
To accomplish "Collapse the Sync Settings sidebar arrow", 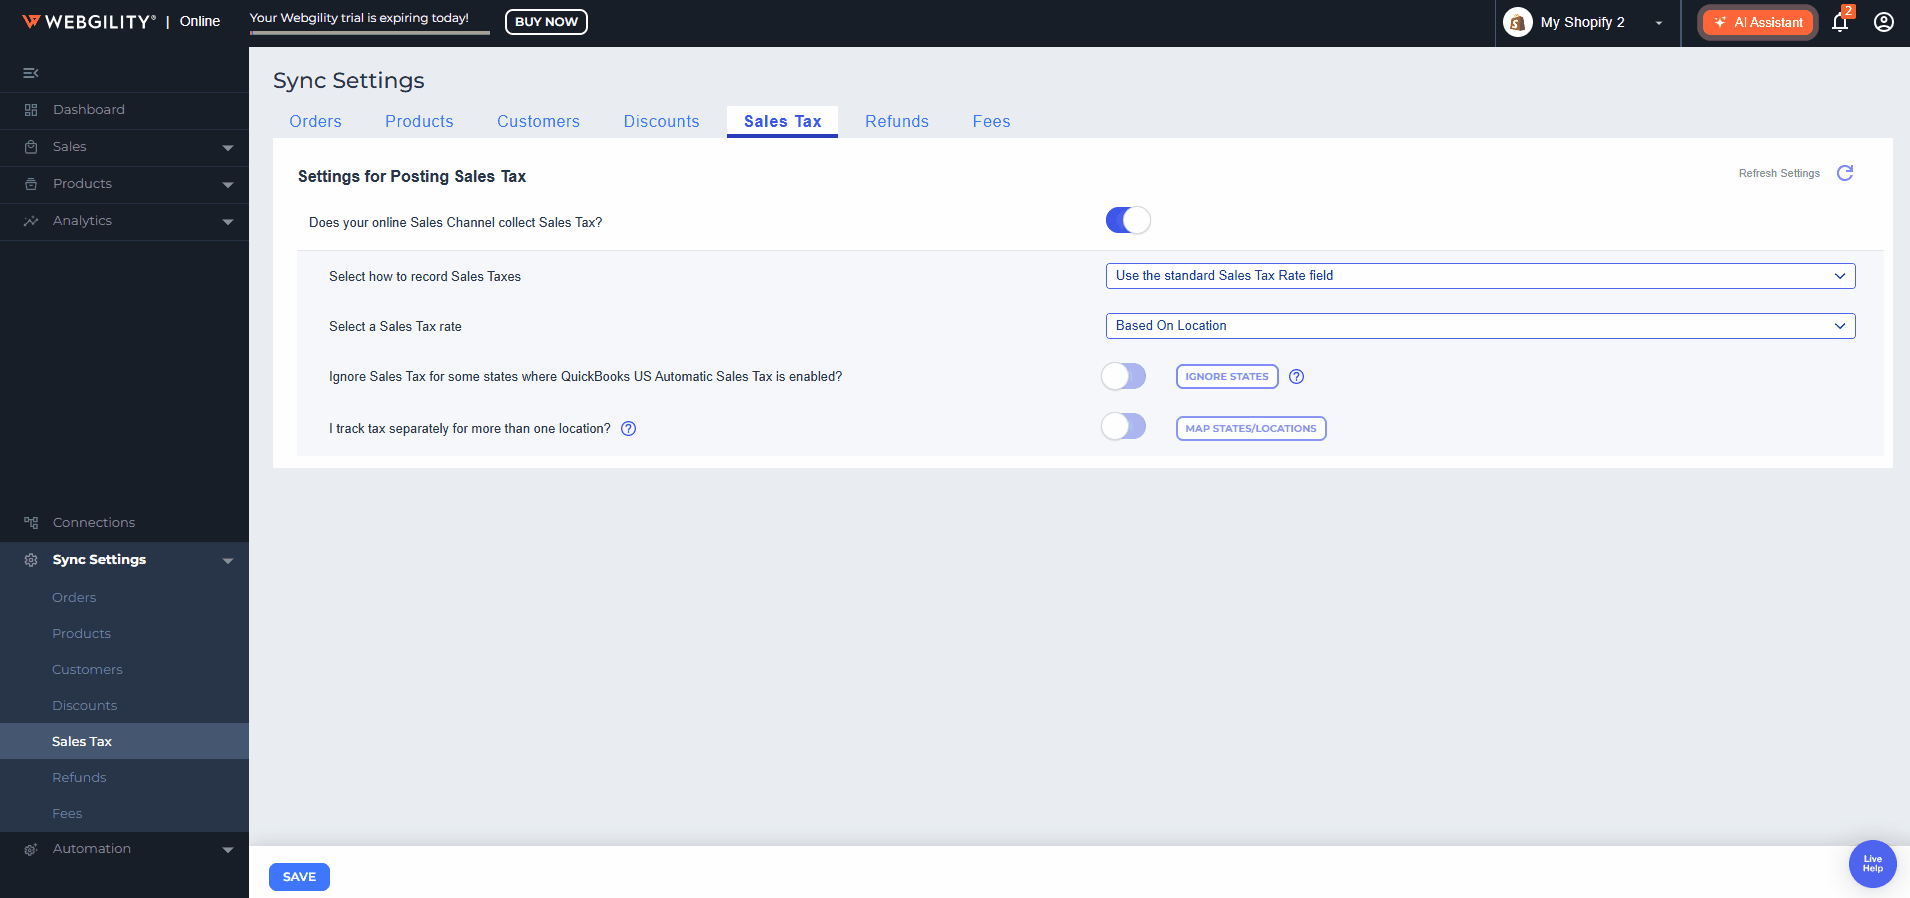I will [228, 561].
